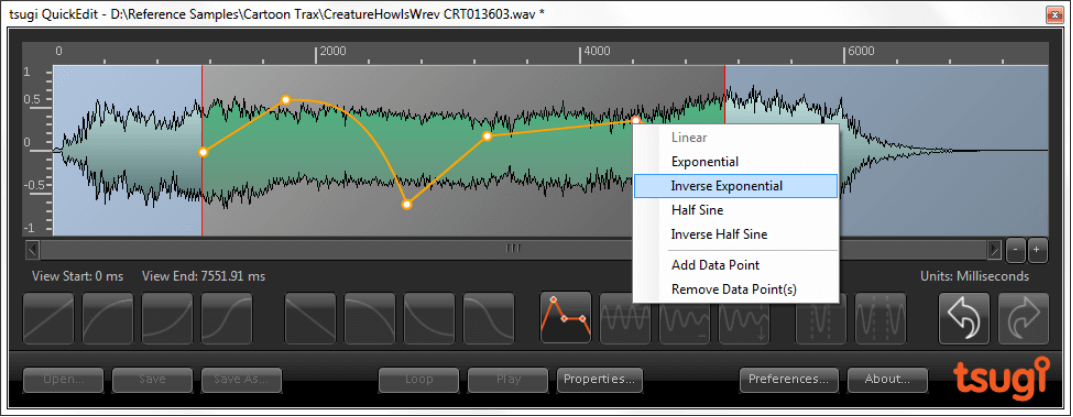This screenshot has height=417, width=1073.
Task: Click the undo arrow button
Action: [964, 318]
